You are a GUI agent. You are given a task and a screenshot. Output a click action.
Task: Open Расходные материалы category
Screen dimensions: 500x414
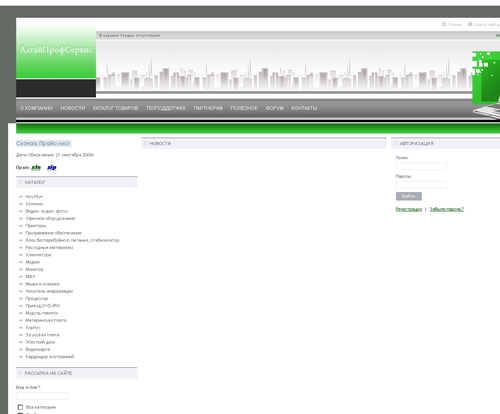click(x=49, y=248)
